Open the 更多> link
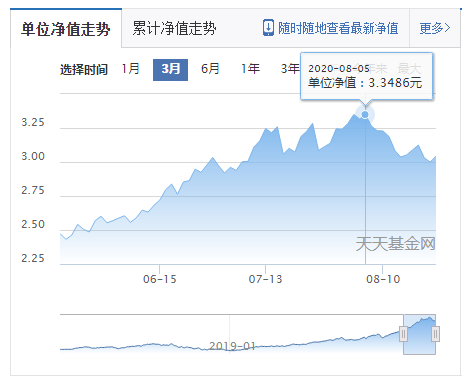 [x=435, y=28]
